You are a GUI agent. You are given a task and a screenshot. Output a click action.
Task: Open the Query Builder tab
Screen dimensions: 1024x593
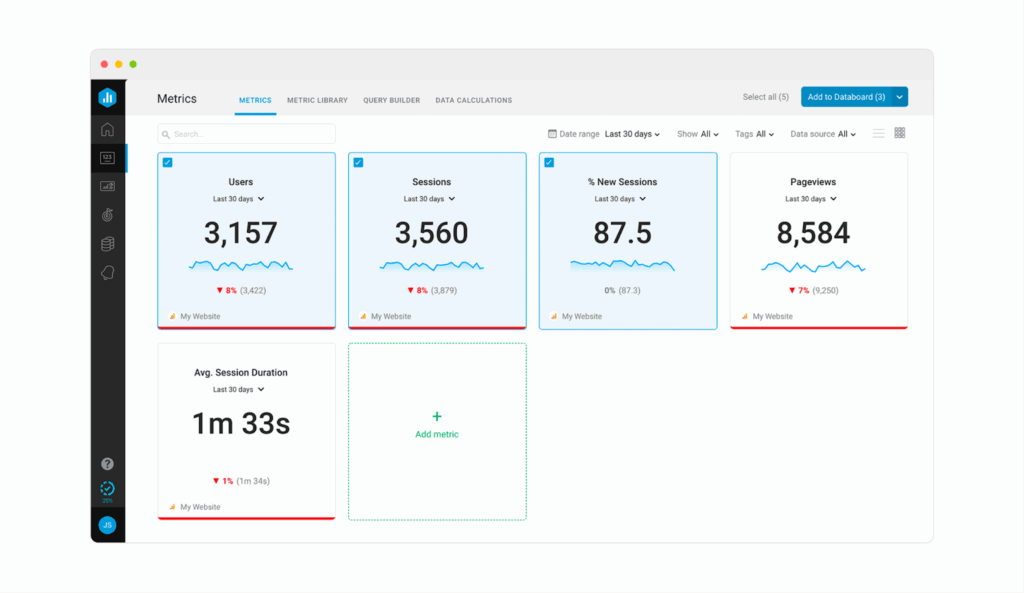(x=391, y=100)
